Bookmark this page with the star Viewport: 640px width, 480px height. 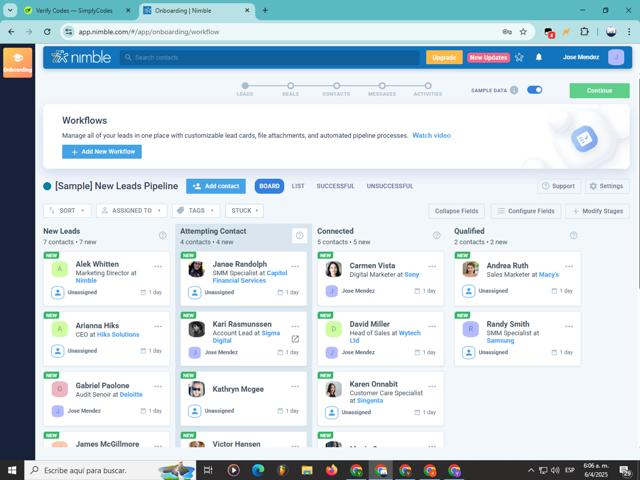pos(523,32)
